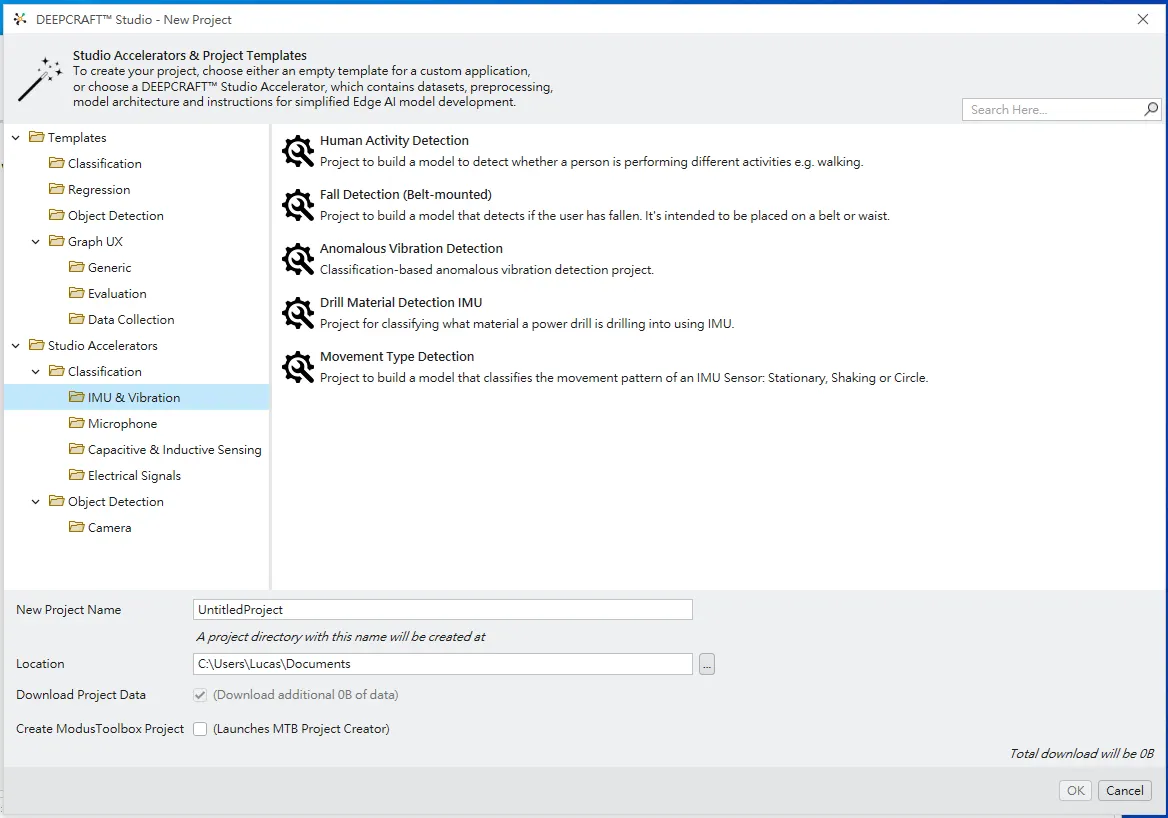
Task: Select the Regression template category
Action: (x=98, y=190)
